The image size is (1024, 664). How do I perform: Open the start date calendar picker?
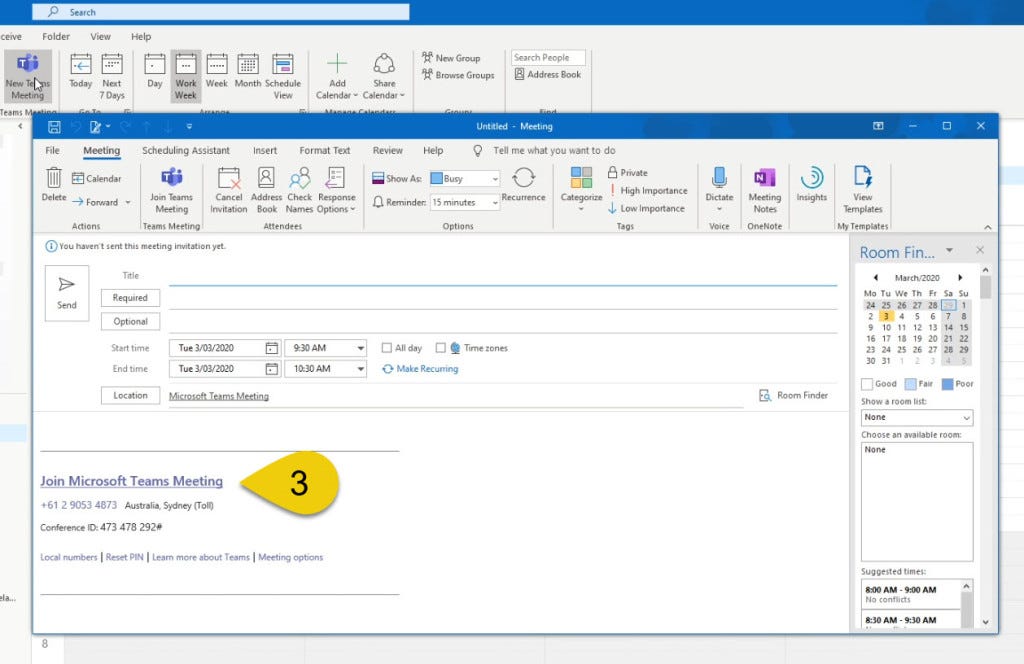tap(272, 348)
